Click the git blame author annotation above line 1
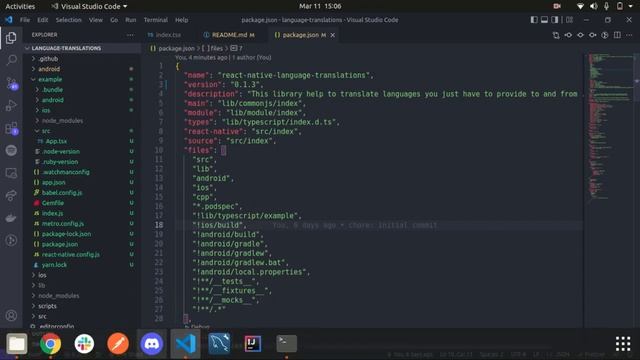The image size is (640, 360). pyautogui.click(x=223, y=58)
